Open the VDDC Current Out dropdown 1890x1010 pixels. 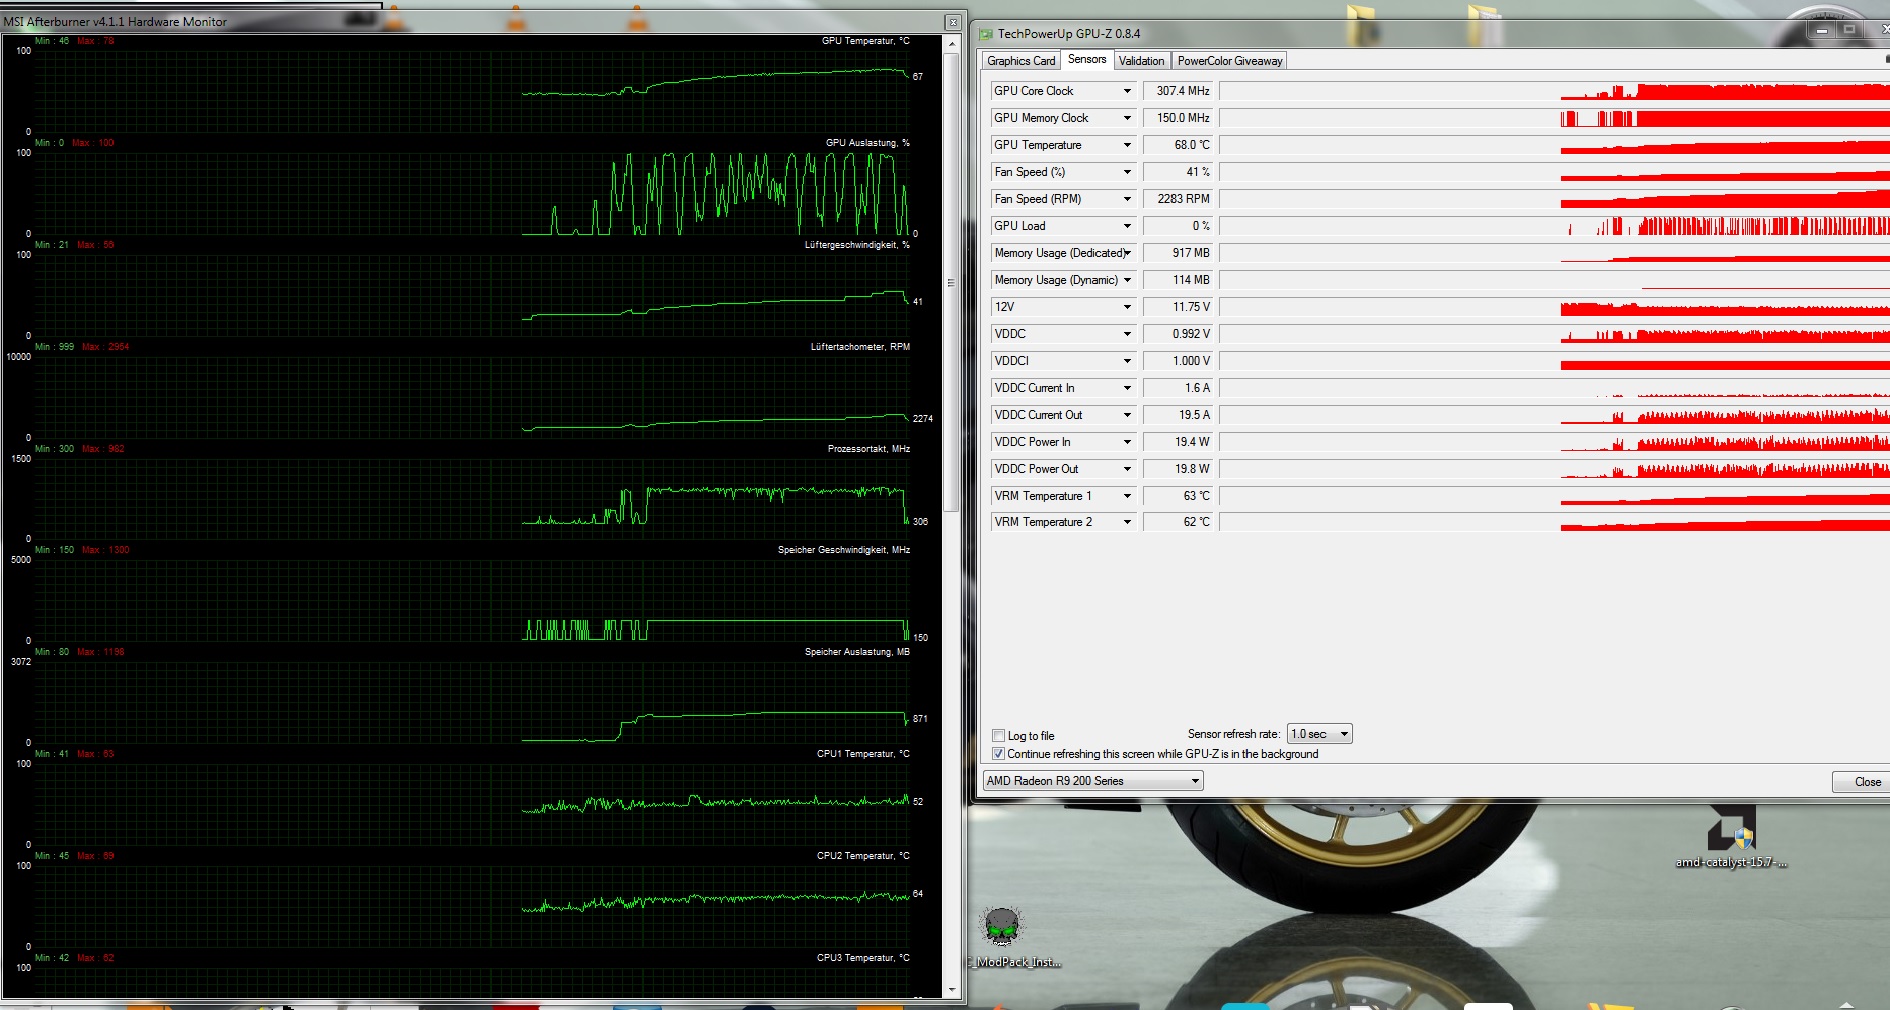1127,415
